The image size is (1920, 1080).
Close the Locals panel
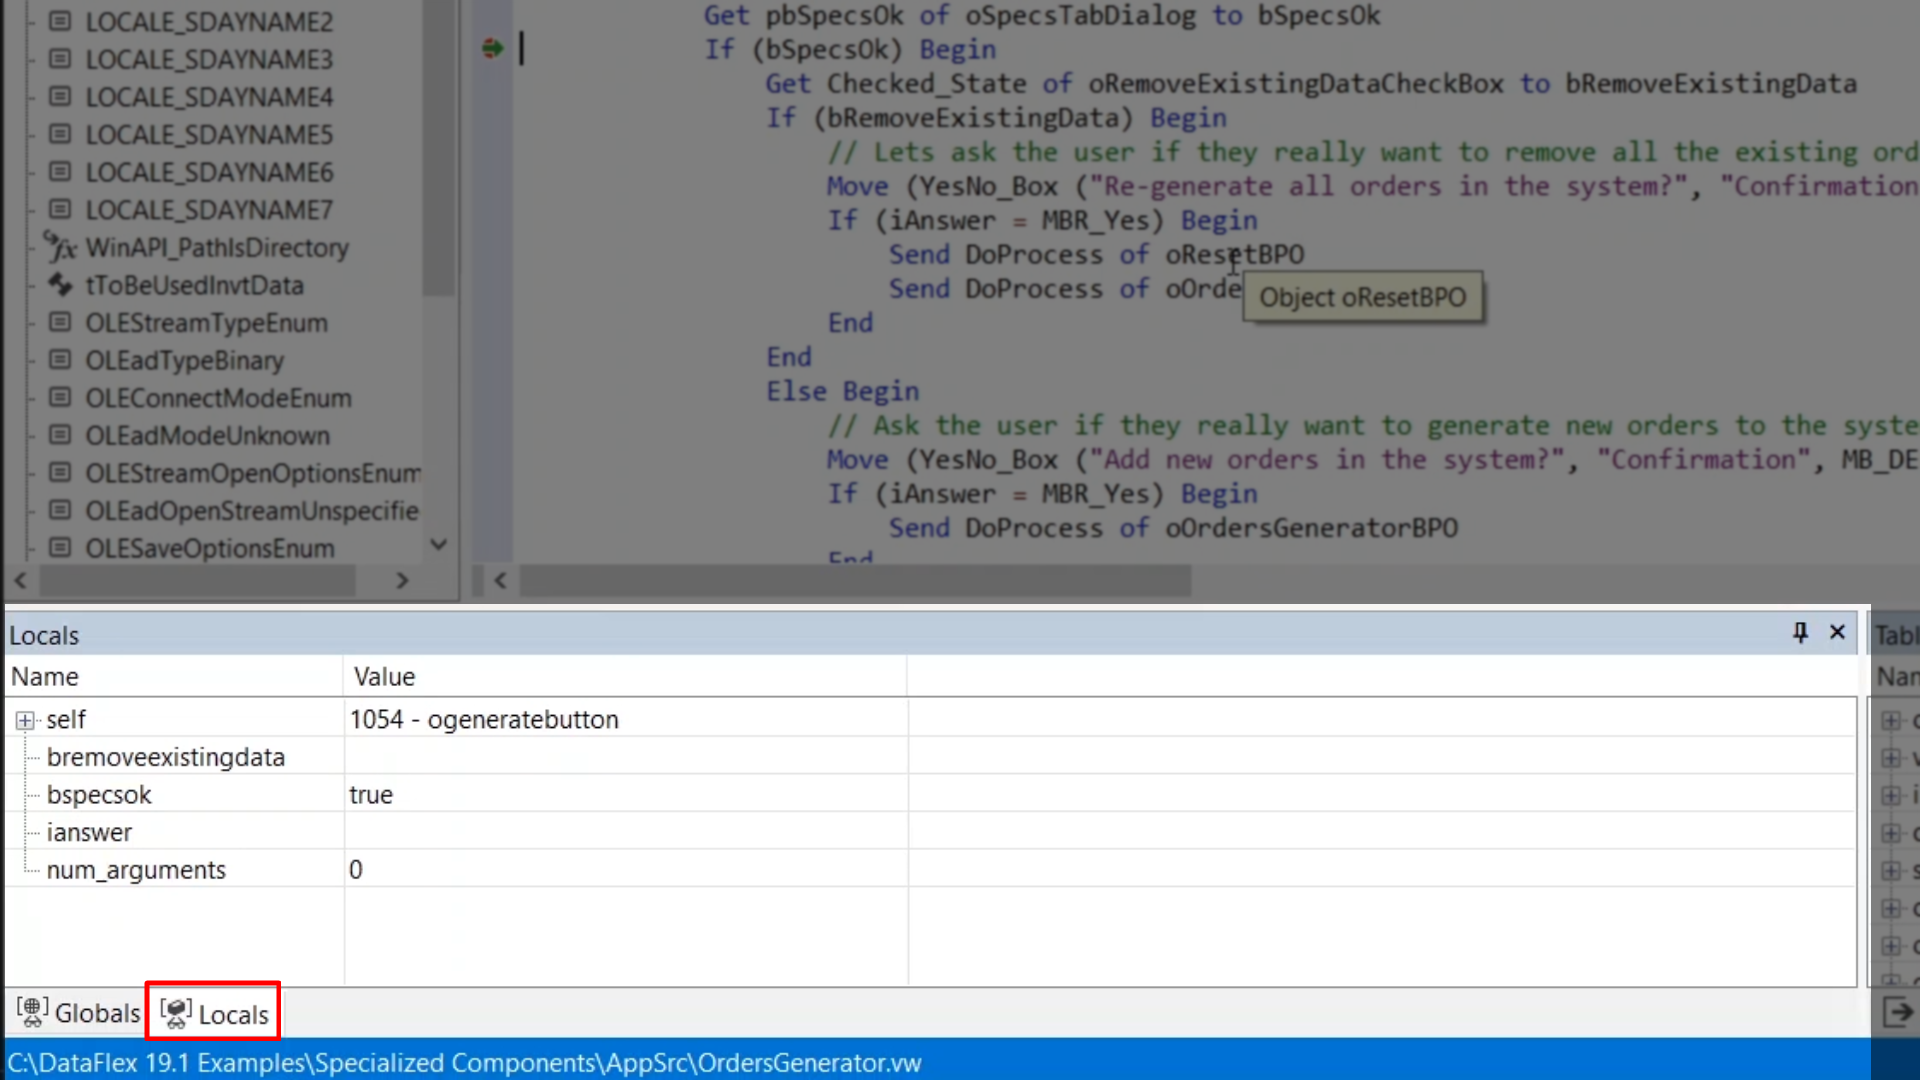1837,632
